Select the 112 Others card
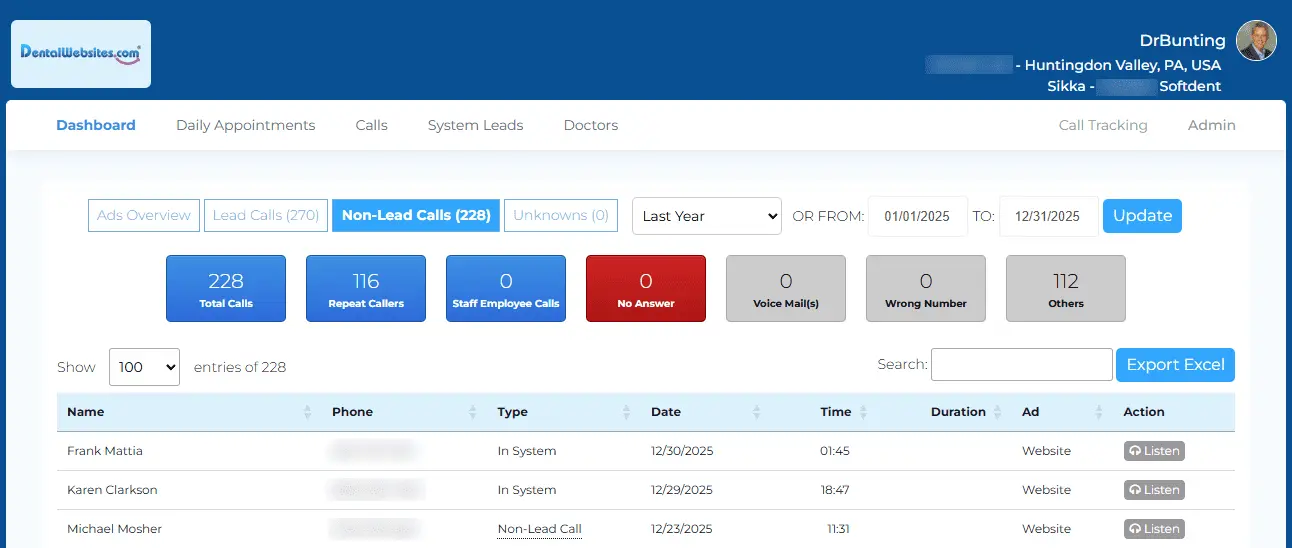 click(1066, 289)
